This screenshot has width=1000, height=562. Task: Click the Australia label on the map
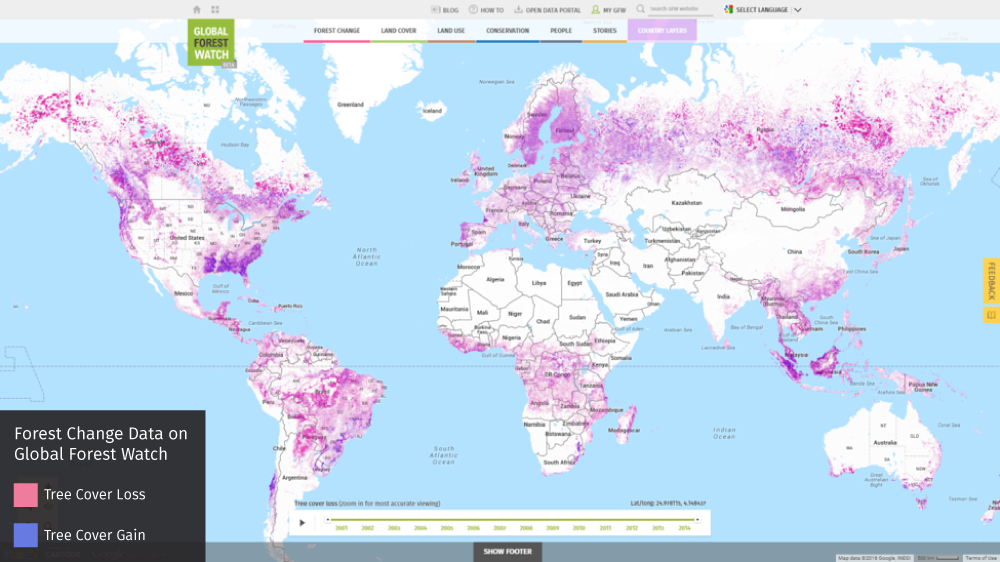(885, 443)
